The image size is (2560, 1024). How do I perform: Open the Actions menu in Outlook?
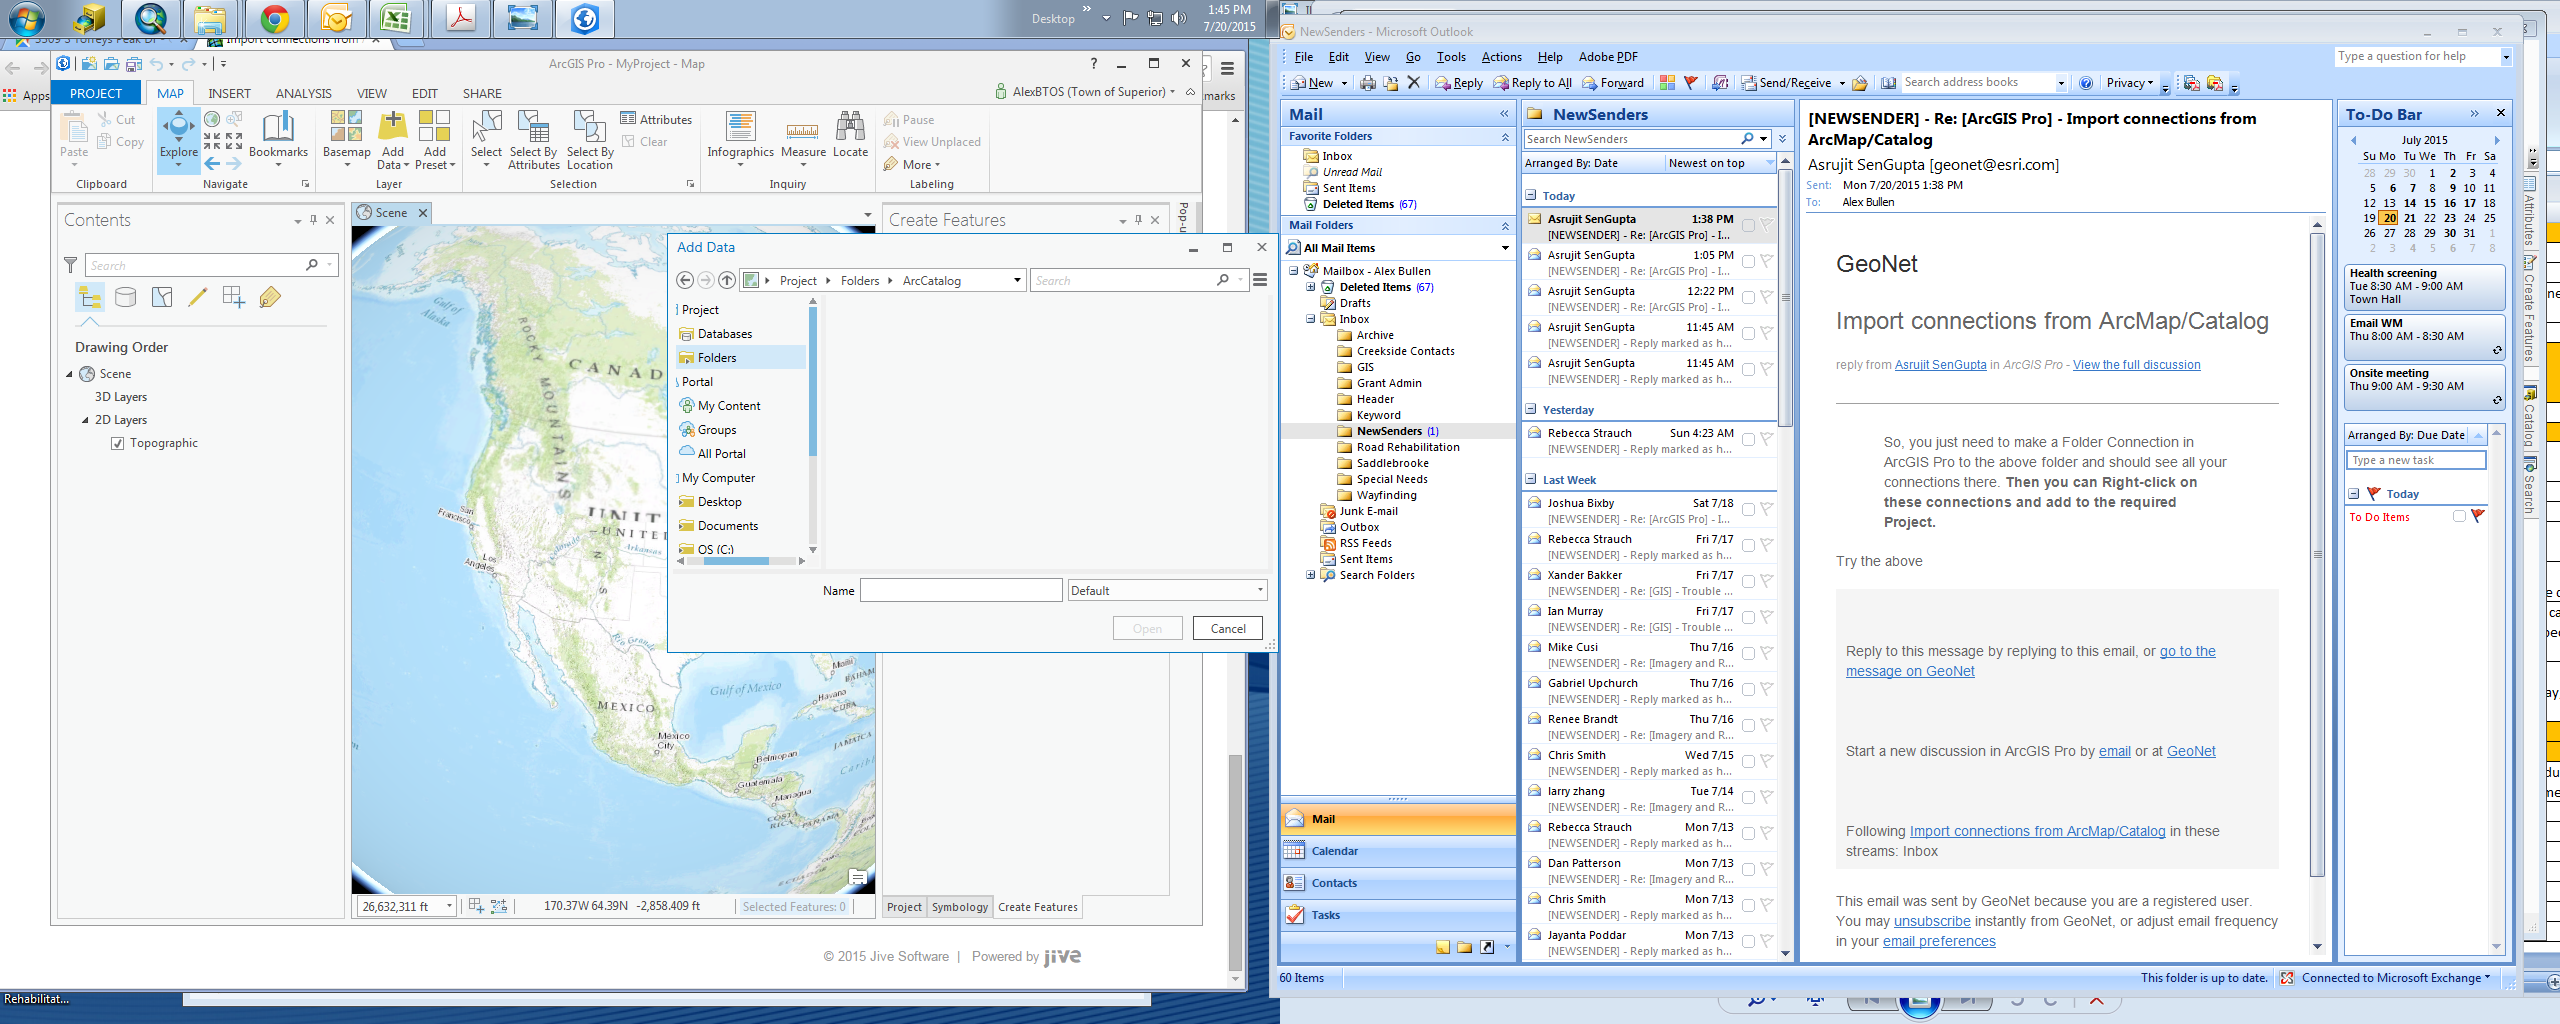pos(1501,57)
